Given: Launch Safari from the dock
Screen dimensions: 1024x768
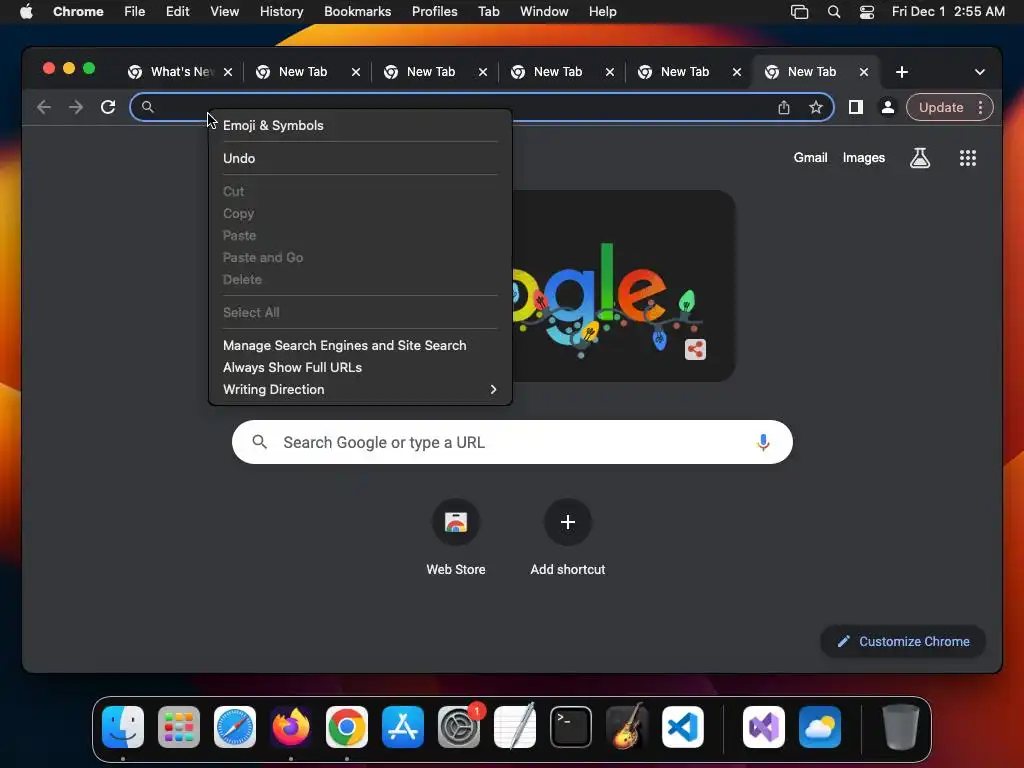Looking at the screenshot, I should pos(234,727).
